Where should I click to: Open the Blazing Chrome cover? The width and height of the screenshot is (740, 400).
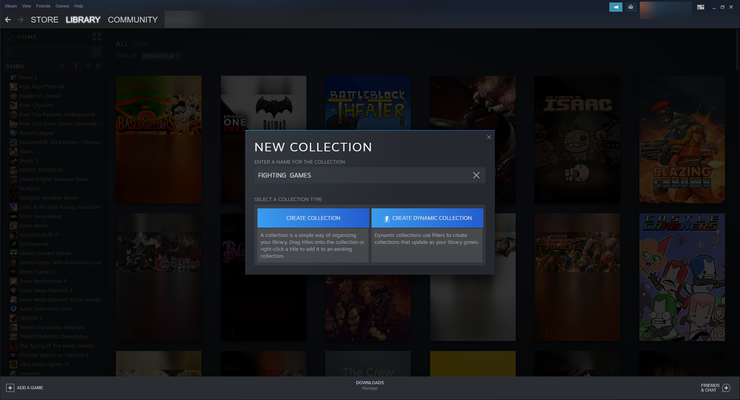click(x=682, y=140)
